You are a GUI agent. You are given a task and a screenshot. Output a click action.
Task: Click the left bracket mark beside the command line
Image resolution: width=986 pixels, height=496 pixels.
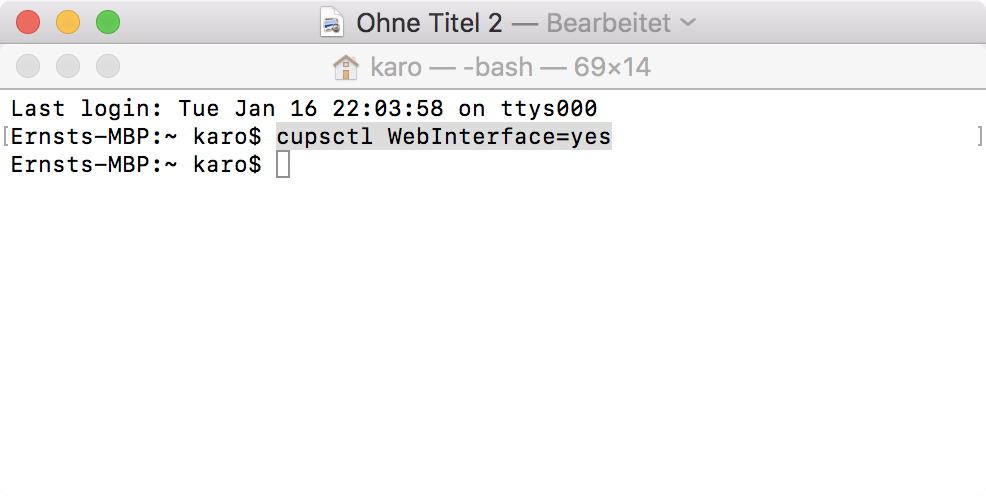6,136
